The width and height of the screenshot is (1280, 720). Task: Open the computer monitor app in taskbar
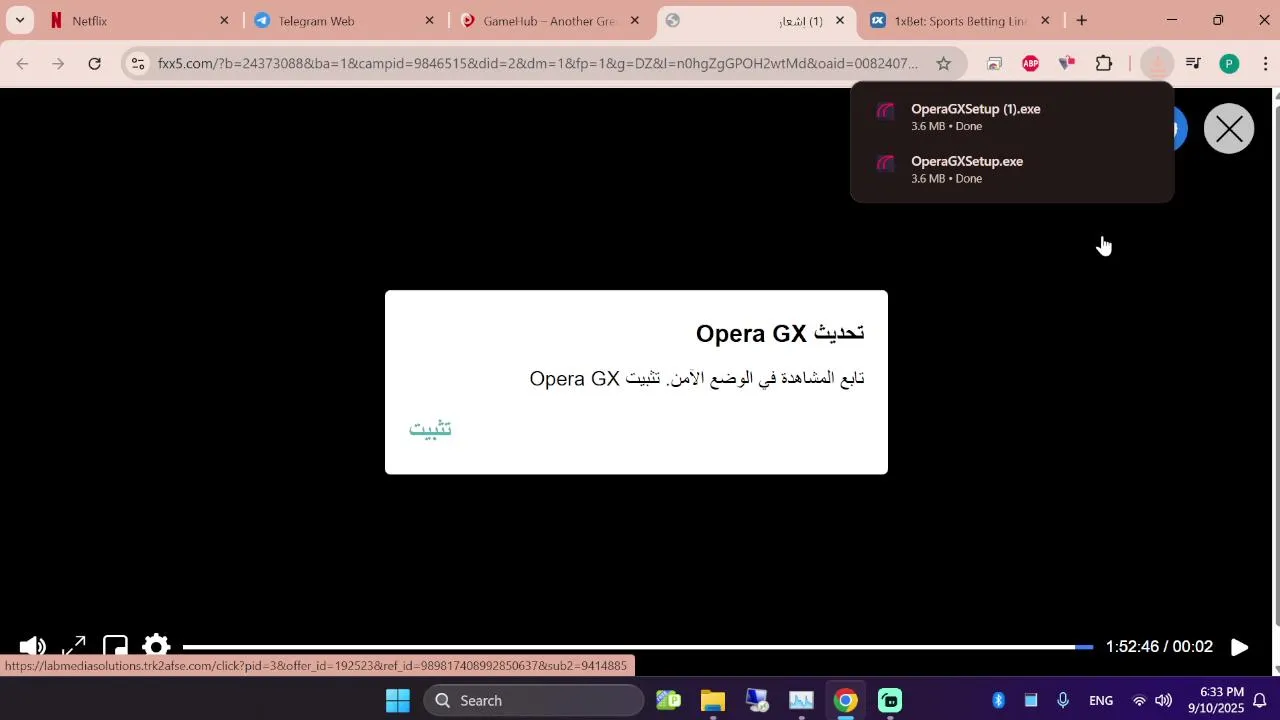[757, 700]
